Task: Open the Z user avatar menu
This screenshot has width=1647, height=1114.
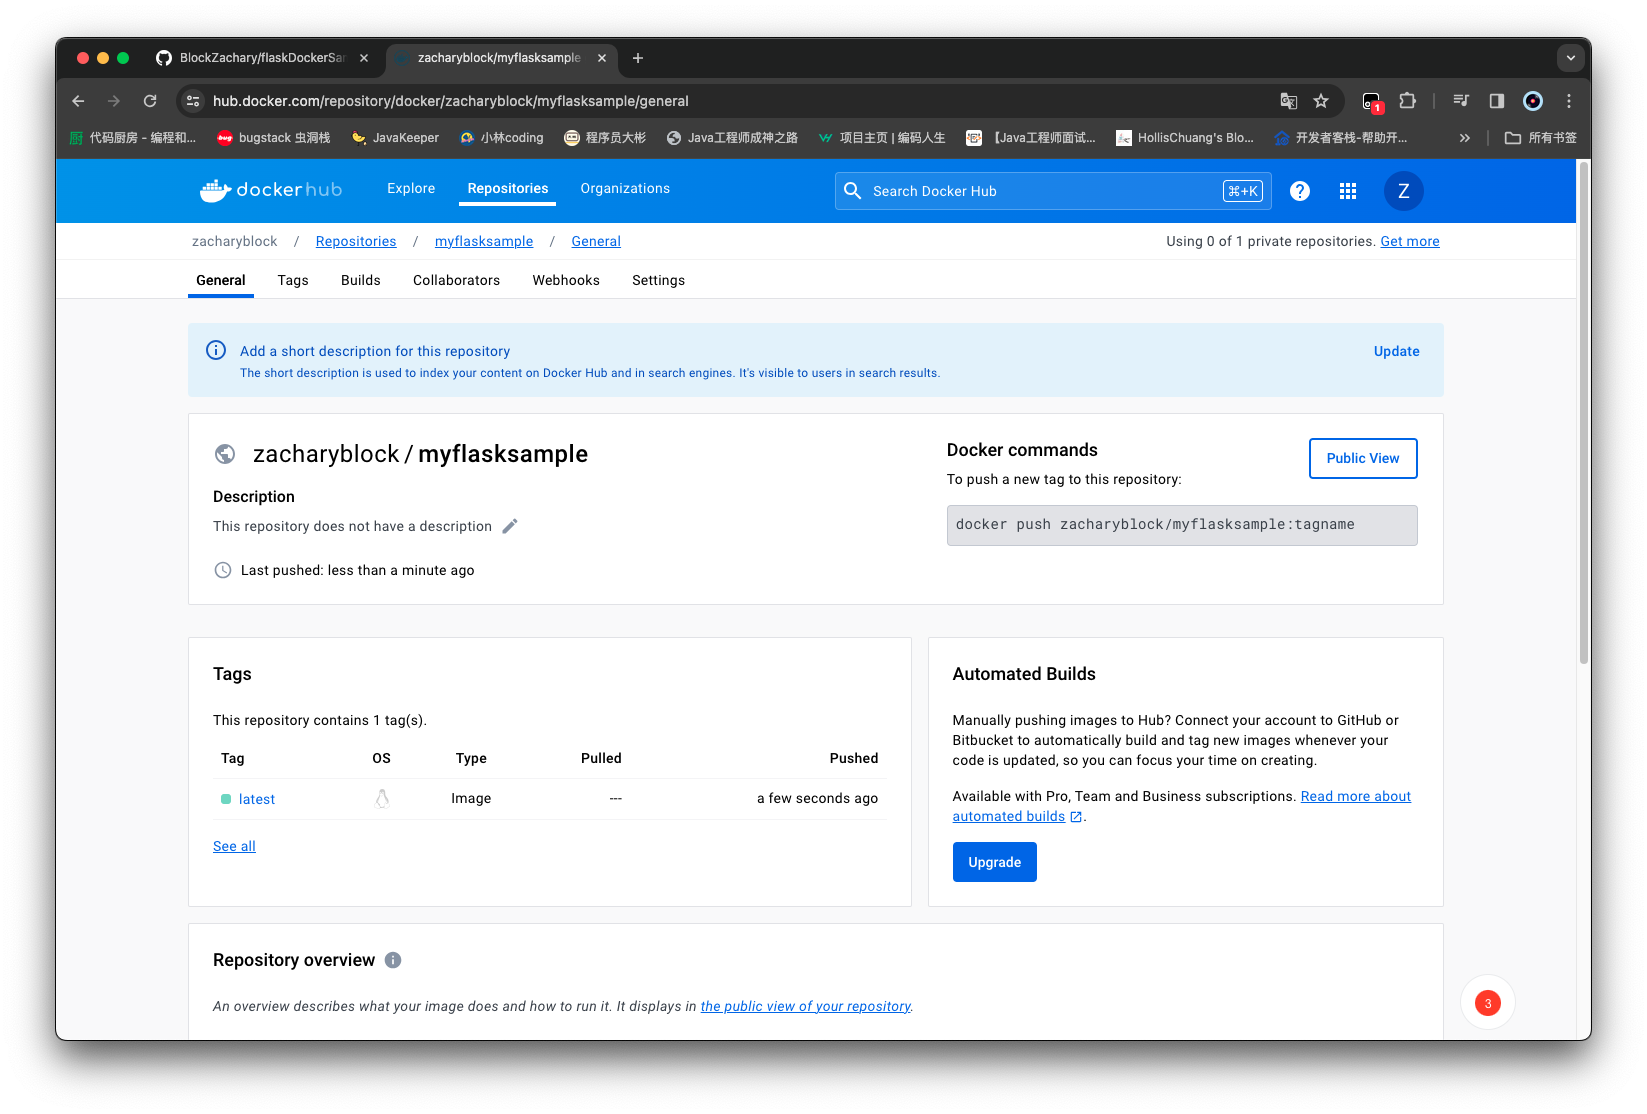Action: [x=1403, y=191]
